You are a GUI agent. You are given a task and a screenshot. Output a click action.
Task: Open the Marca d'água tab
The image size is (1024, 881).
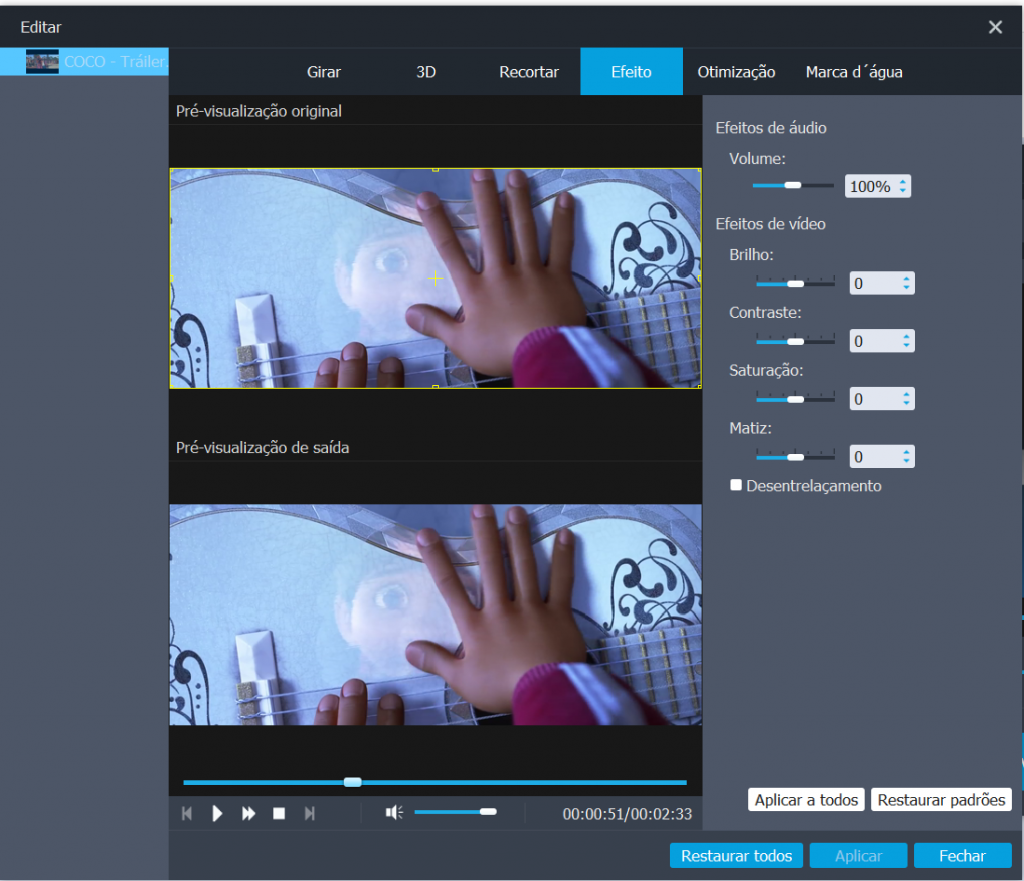coord(854,72)
